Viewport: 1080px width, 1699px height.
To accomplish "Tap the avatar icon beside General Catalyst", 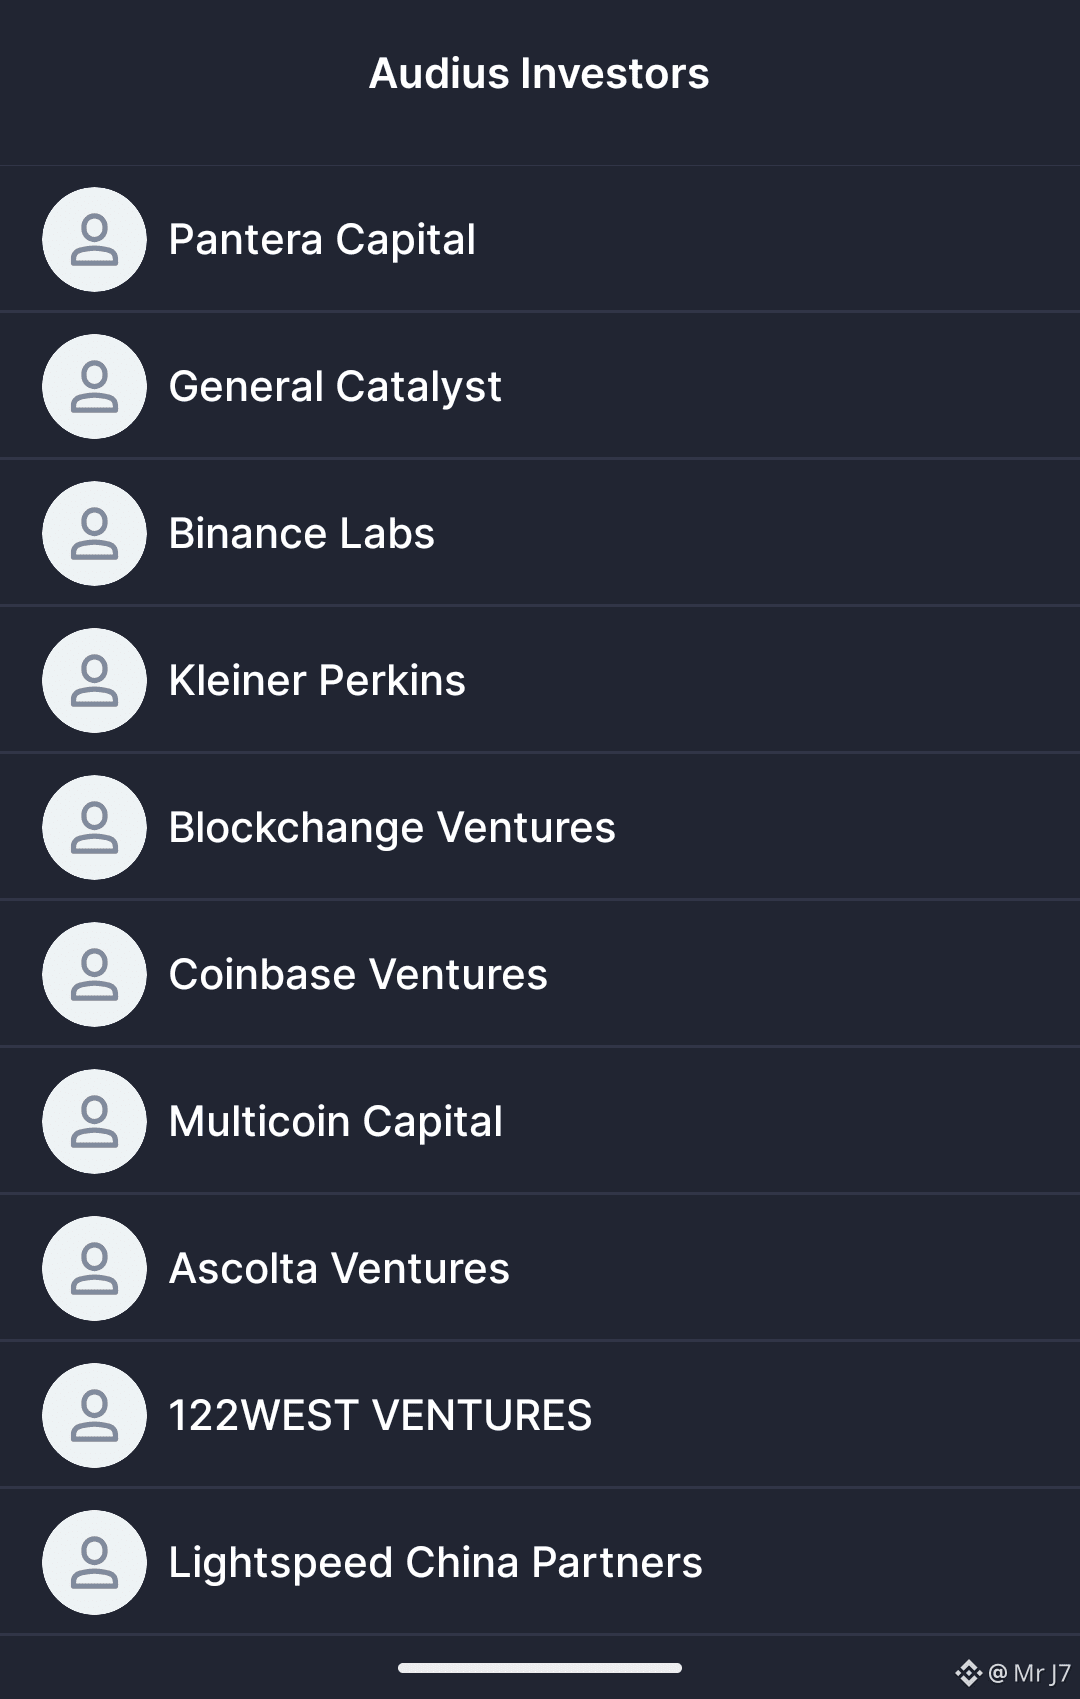I will click(95, 387).
